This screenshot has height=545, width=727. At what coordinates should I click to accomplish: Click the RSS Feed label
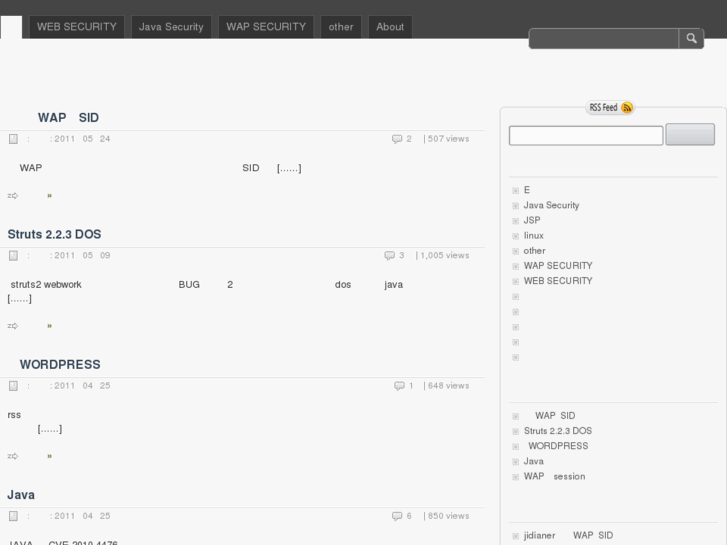pos(603,108)
